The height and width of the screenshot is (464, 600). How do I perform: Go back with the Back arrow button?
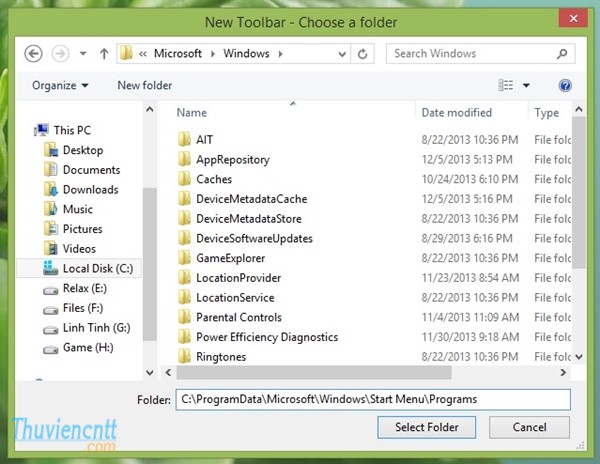tap(33, 53)
